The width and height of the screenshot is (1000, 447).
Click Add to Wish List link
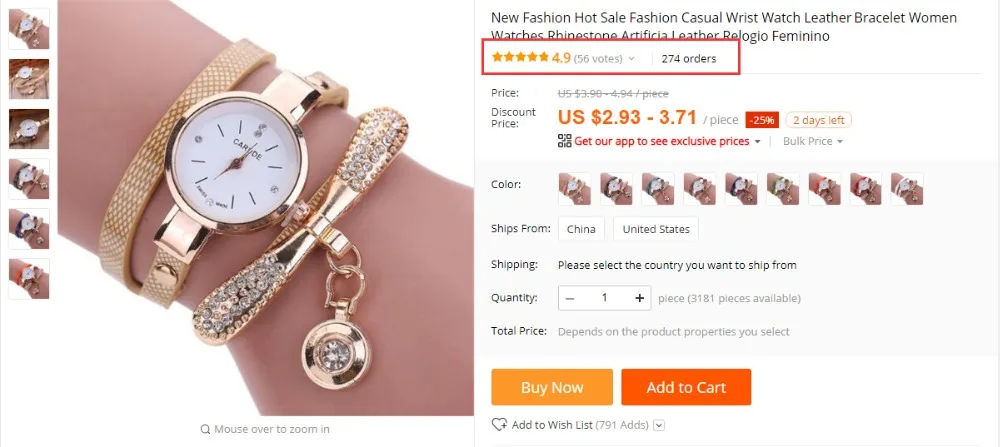point(552,425)
